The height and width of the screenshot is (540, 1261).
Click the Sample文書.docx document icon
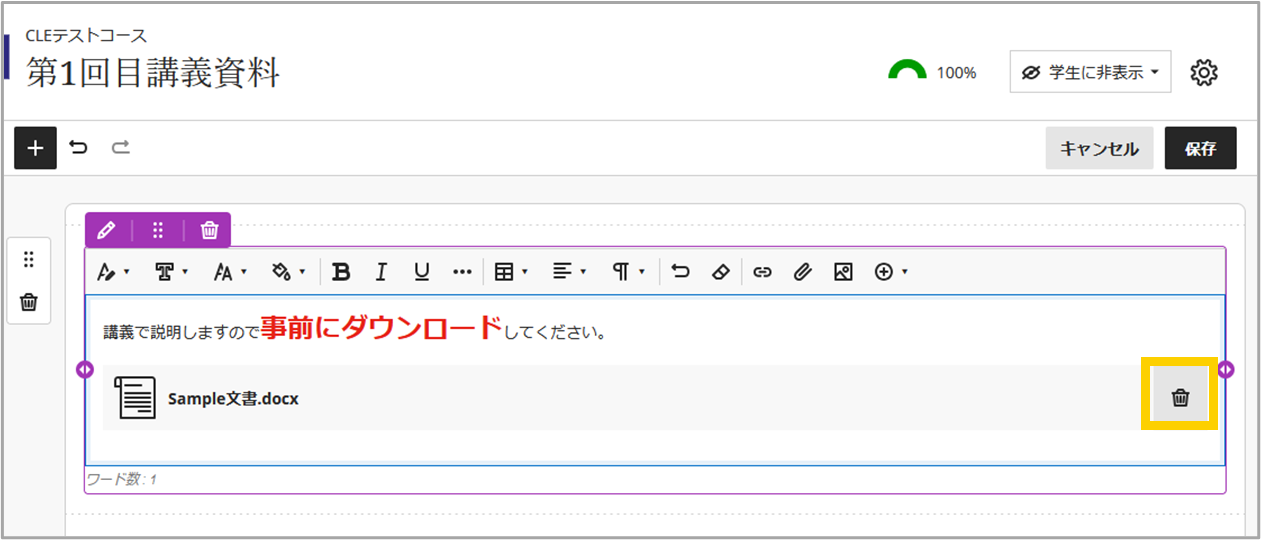pos(135,397)
